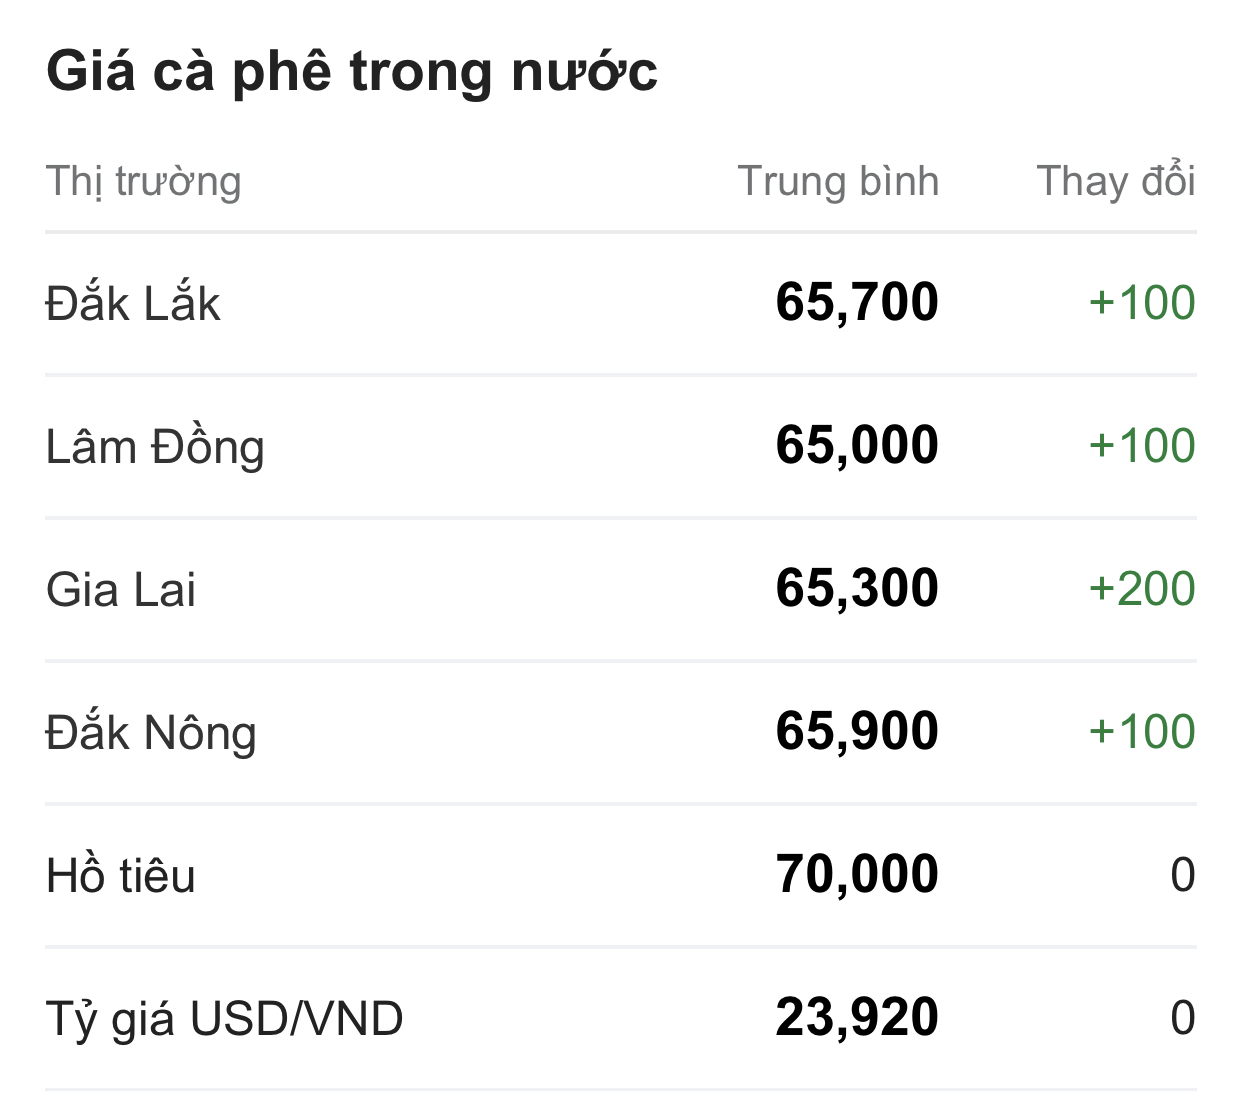Select the 65,000 price for Lâm Đồng
This screenshot has height=1103, width=1242.
(857, 446)
